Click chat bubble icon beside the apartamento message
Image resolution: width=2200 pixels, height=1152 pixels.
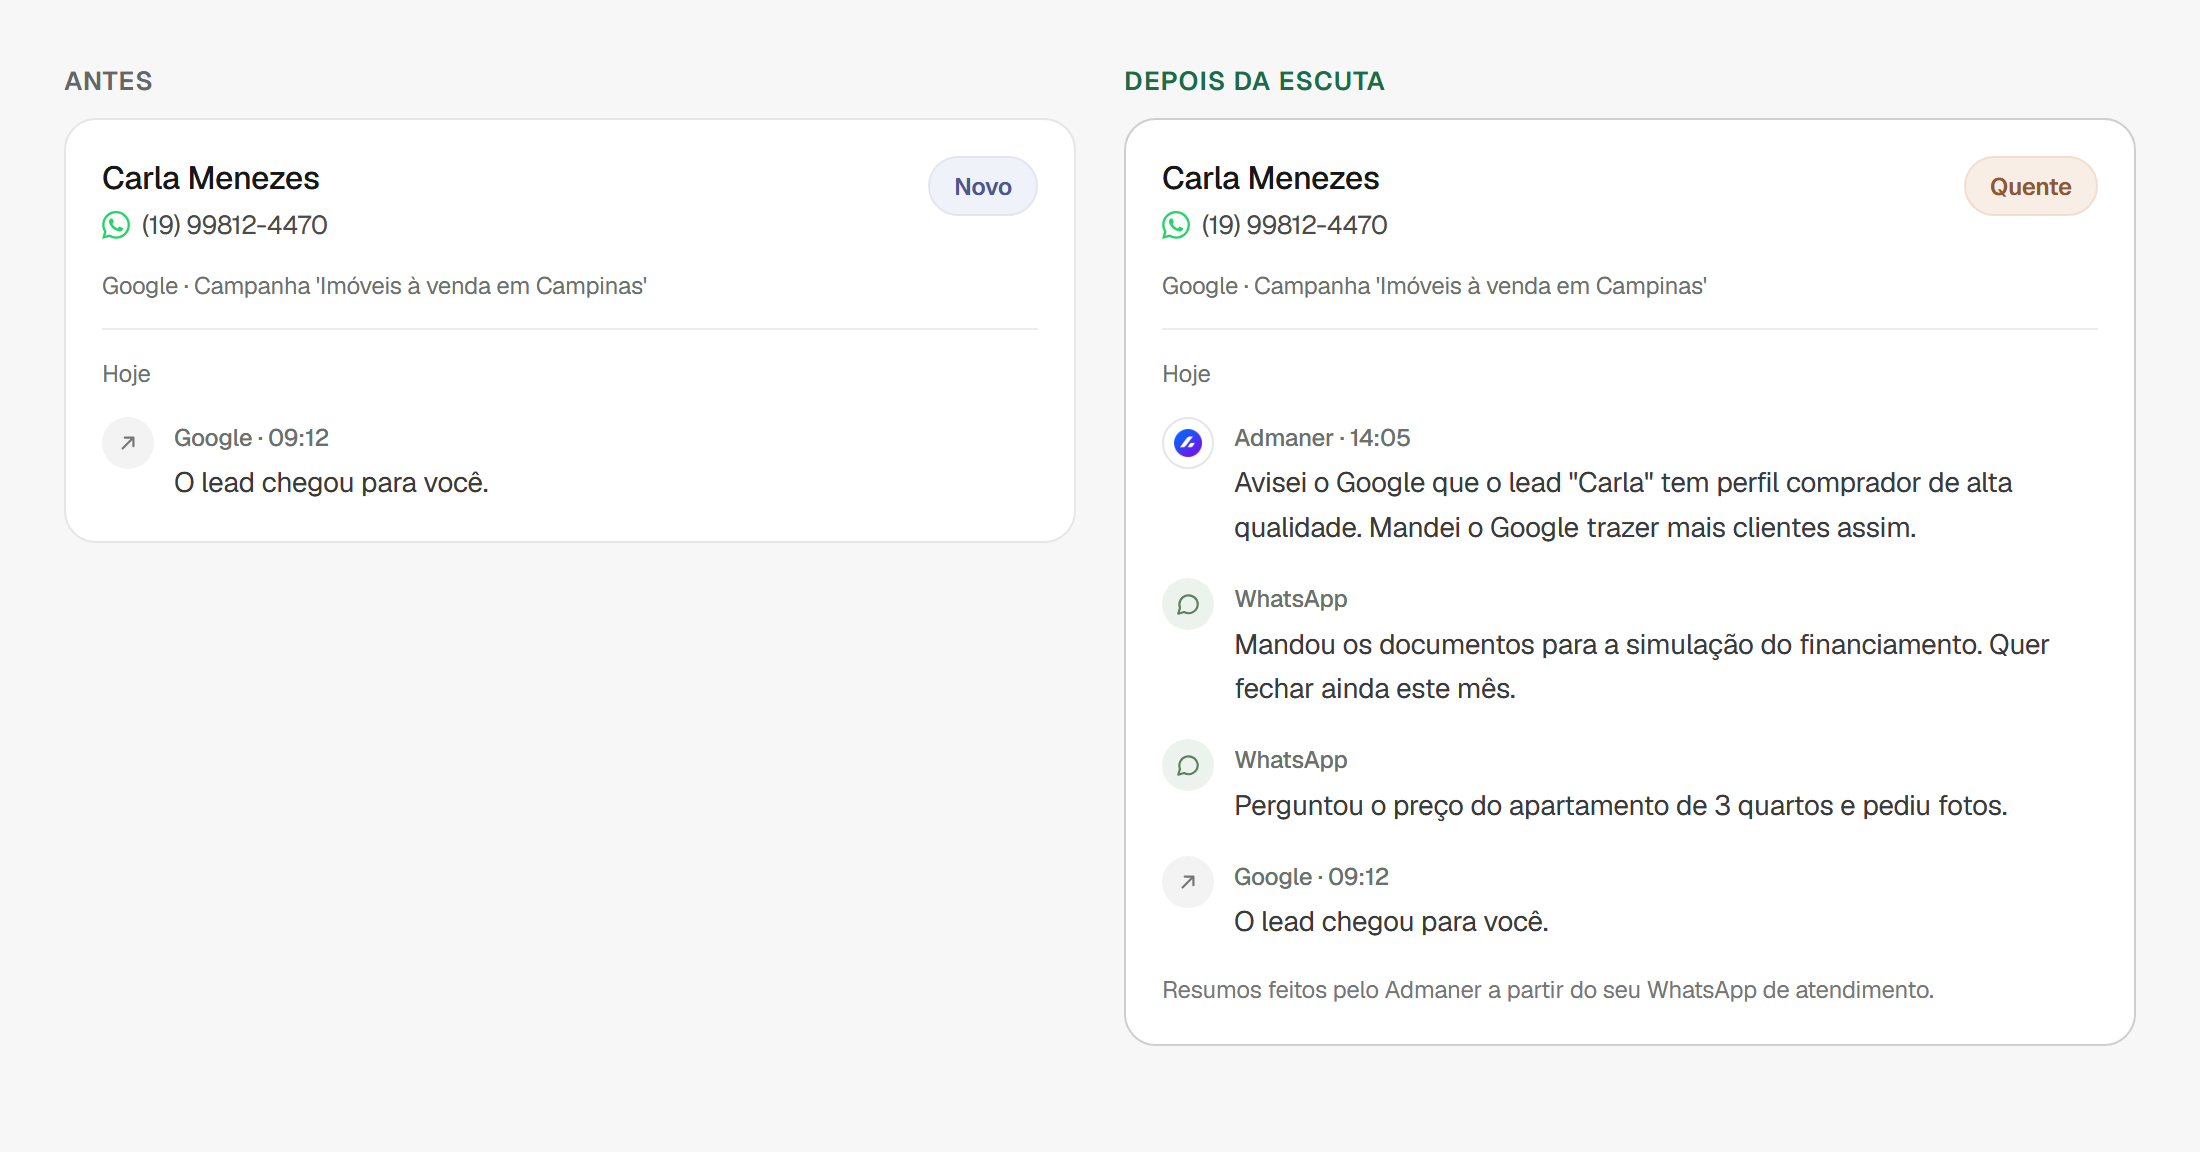(x=1188, y=765)
